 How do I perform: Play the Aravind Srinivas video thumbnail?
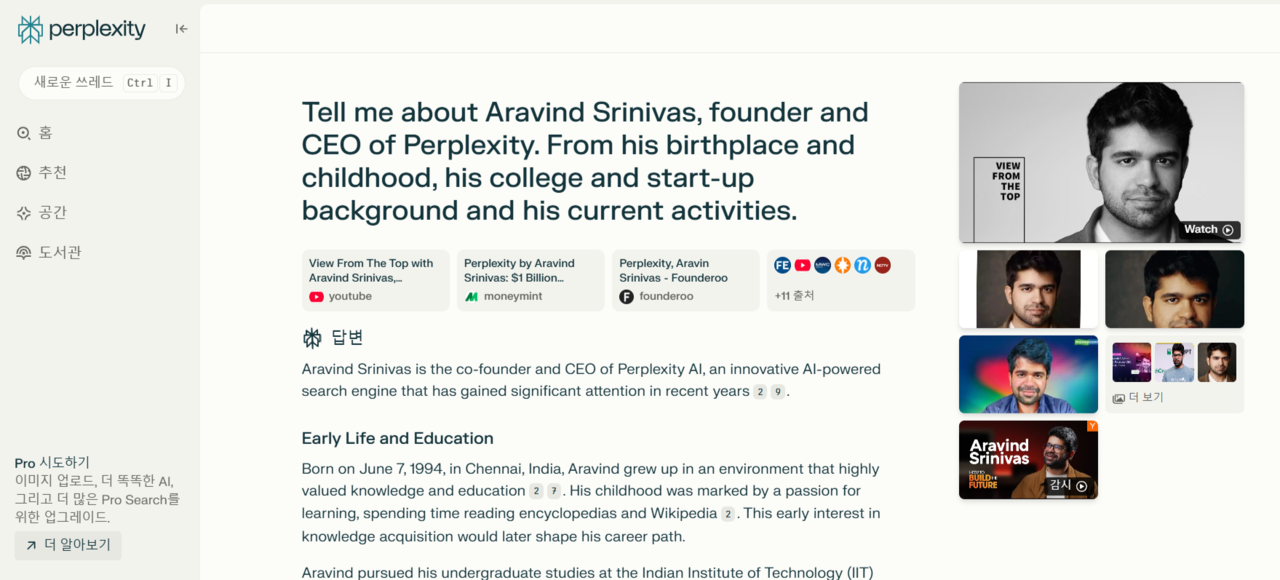1028,459
